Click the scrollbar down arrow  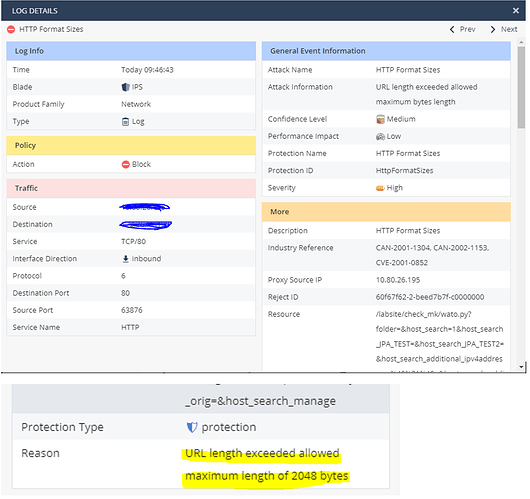tap(522, 367)
